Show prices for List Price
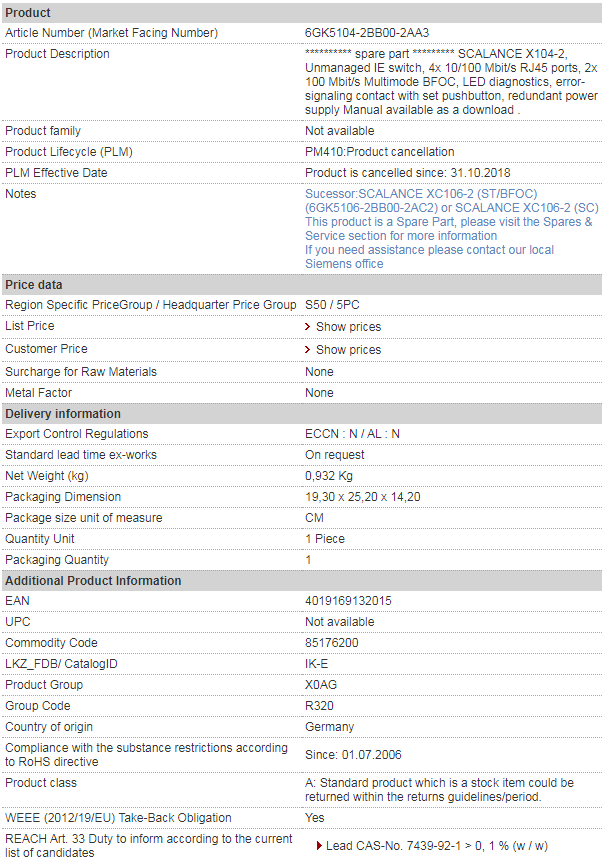 coord(348,327)
